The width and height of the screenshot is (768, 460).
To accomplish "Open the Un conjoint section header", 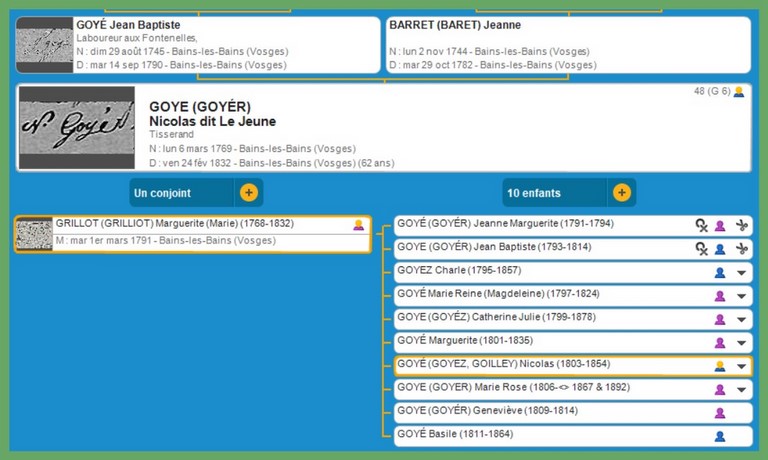I will click(x=181, y=193).
